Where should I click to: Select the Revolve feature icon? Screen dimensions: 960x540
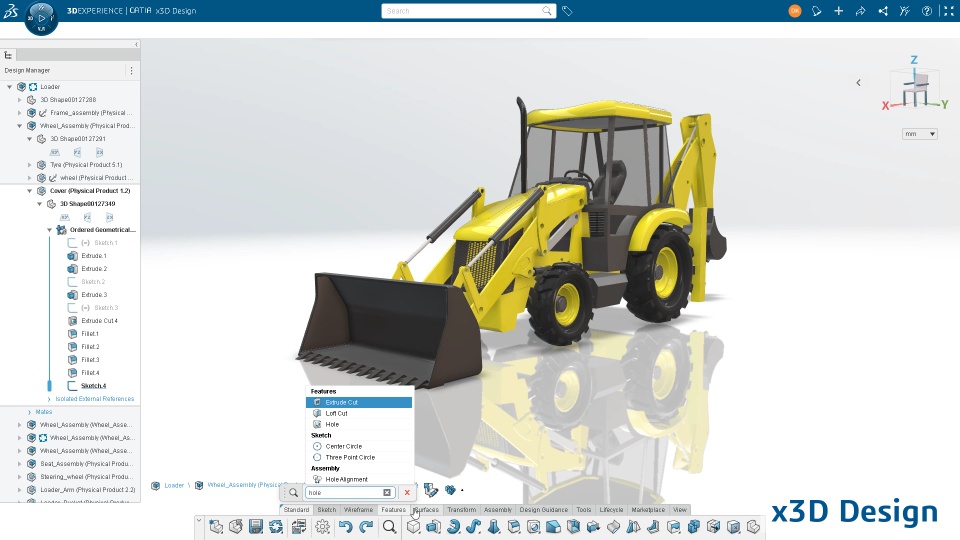[x=453, y=527]
